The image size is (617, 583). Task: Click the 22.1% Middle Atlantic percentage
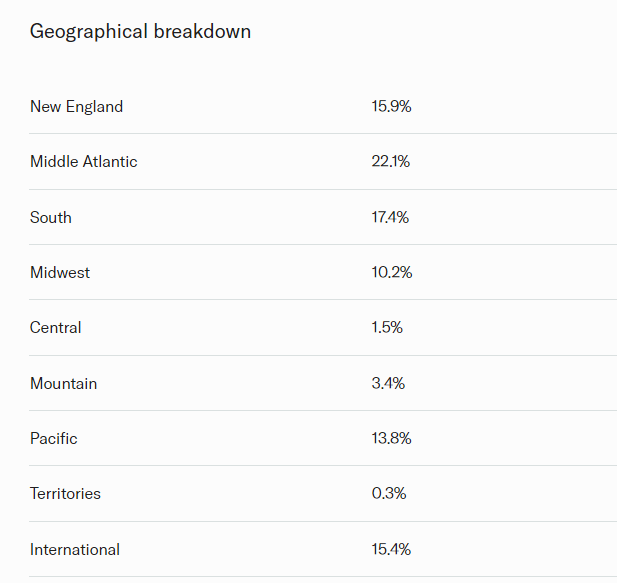click(x=390, y=161)
